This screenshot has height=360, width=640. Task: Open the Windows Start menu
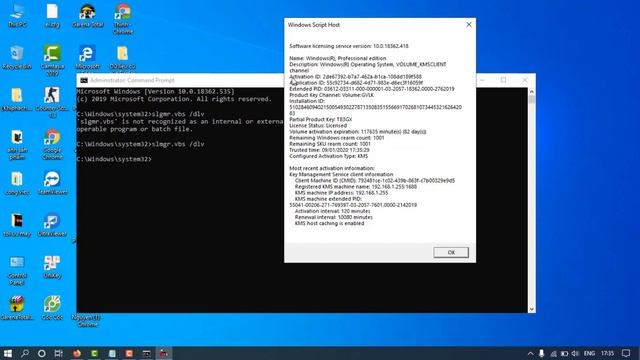point(7,353)
